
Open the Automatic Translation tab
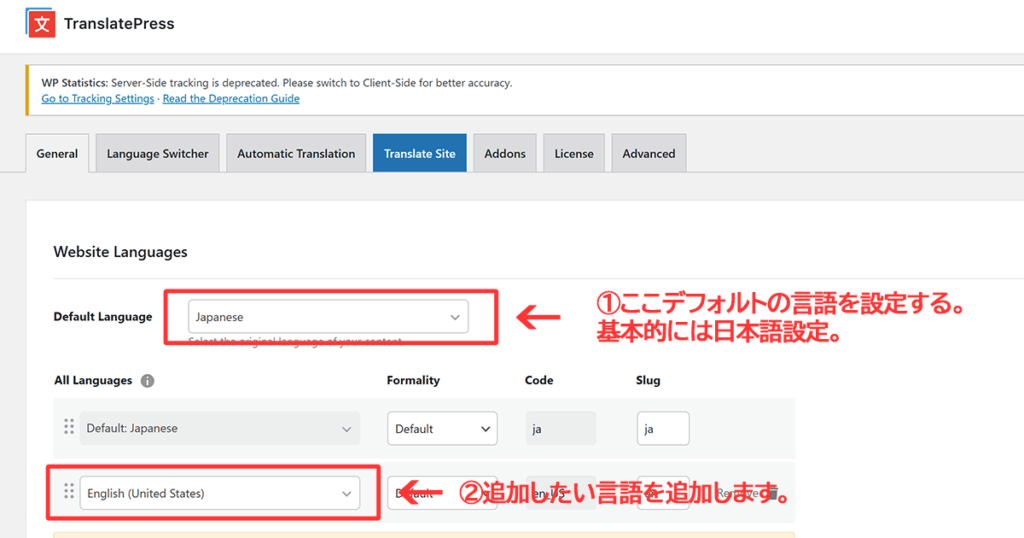(296, 154)
